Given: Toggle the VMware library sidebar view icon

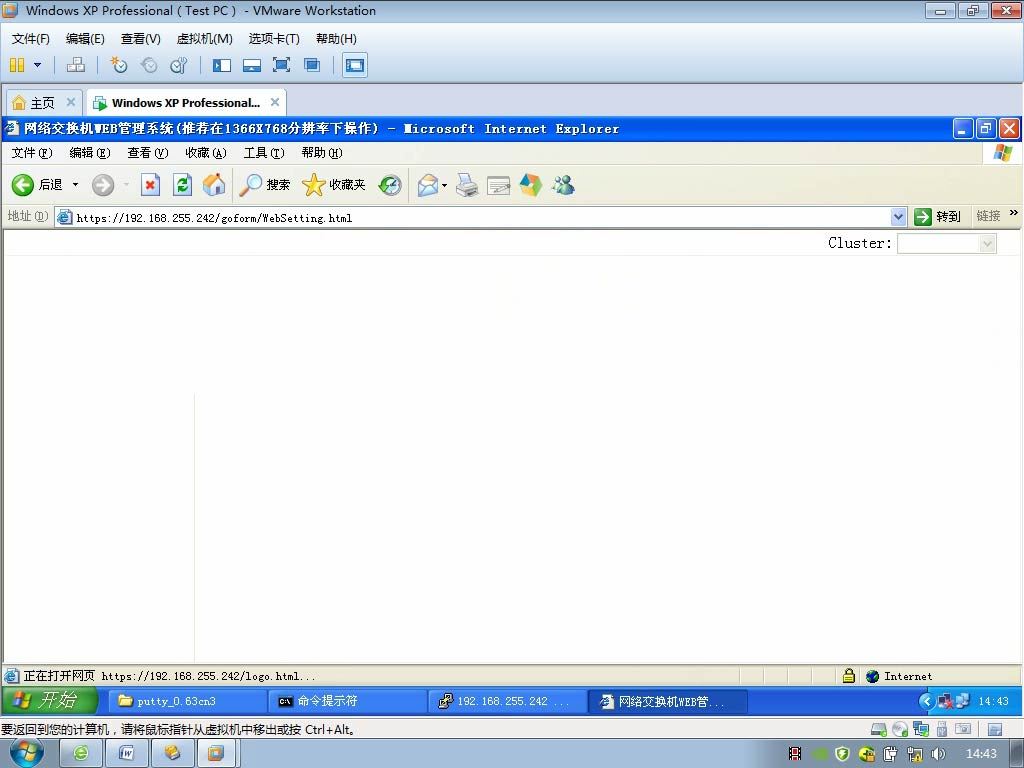Looking at the screenshot, I should tap(222, 65).
